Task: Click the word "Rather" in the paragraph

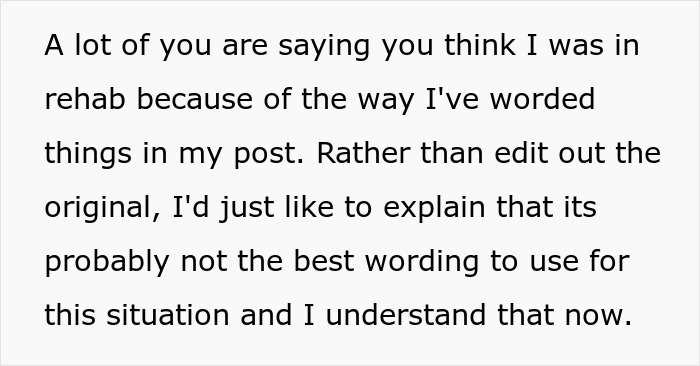Action: [x=363, y=153]
